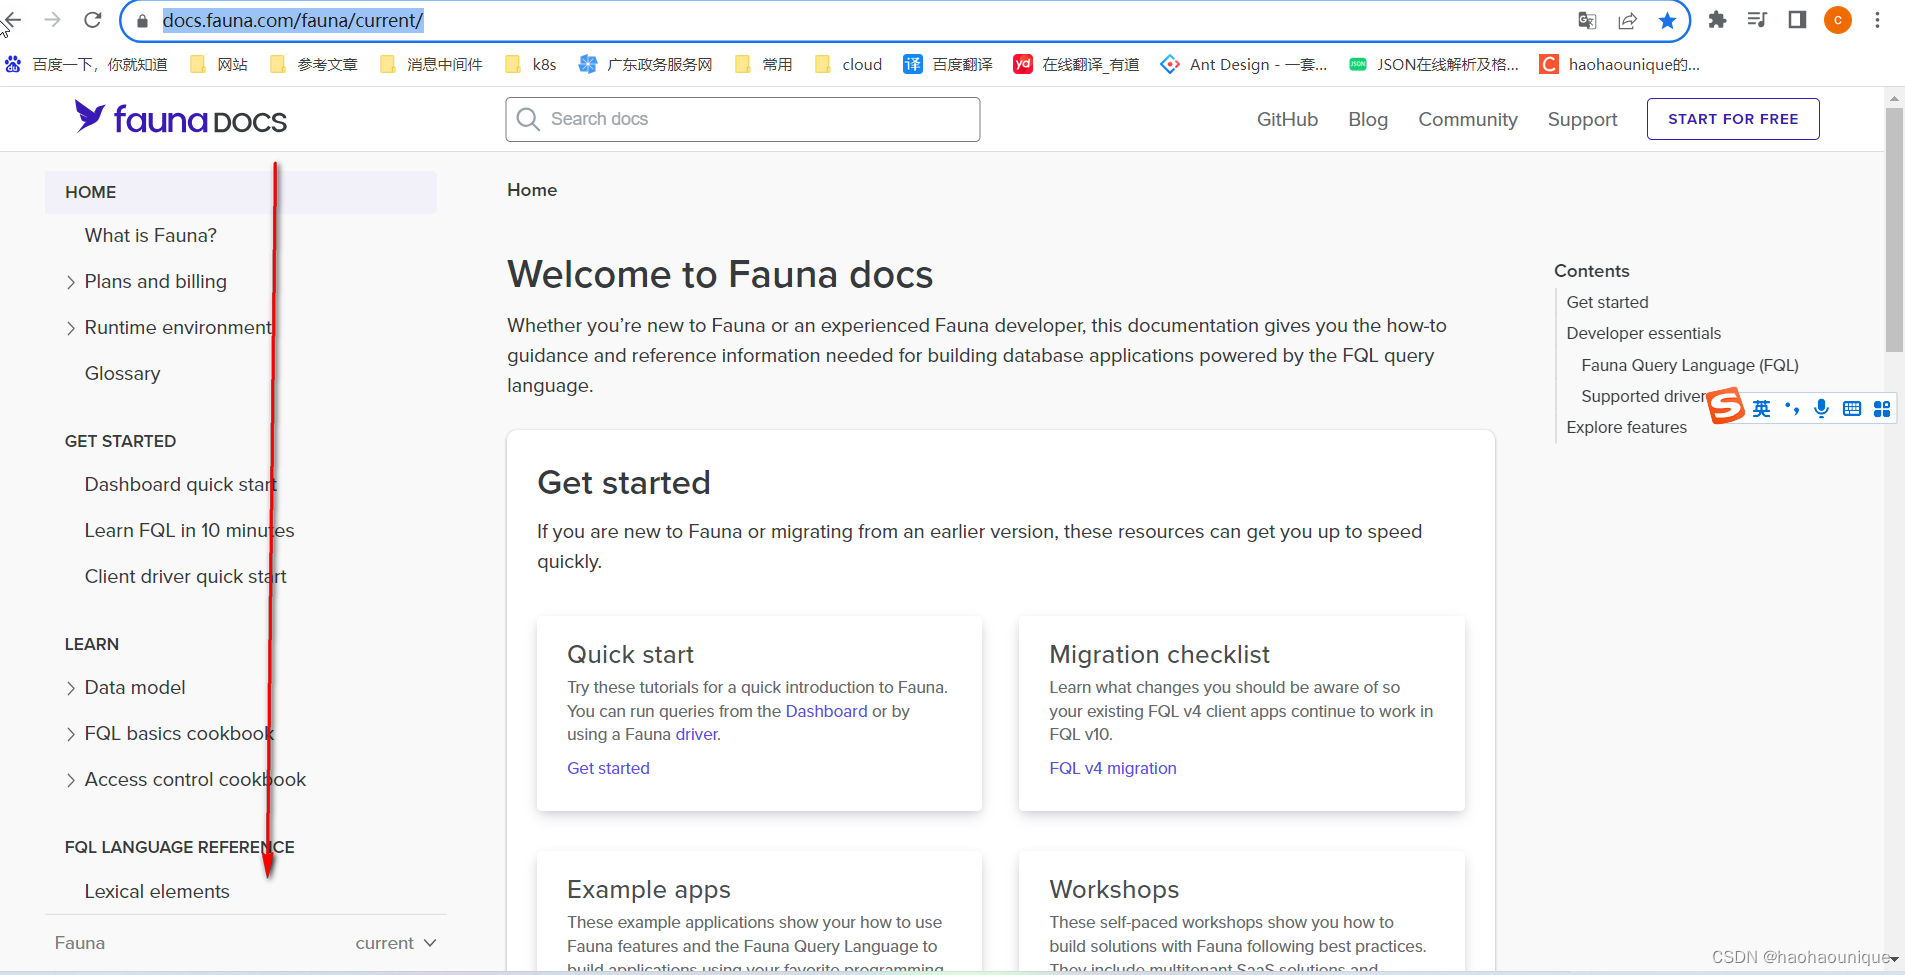The image size is (1905, 975).
Task: Open the 百度翻译 bookmark
Action: tap(948, 64)
